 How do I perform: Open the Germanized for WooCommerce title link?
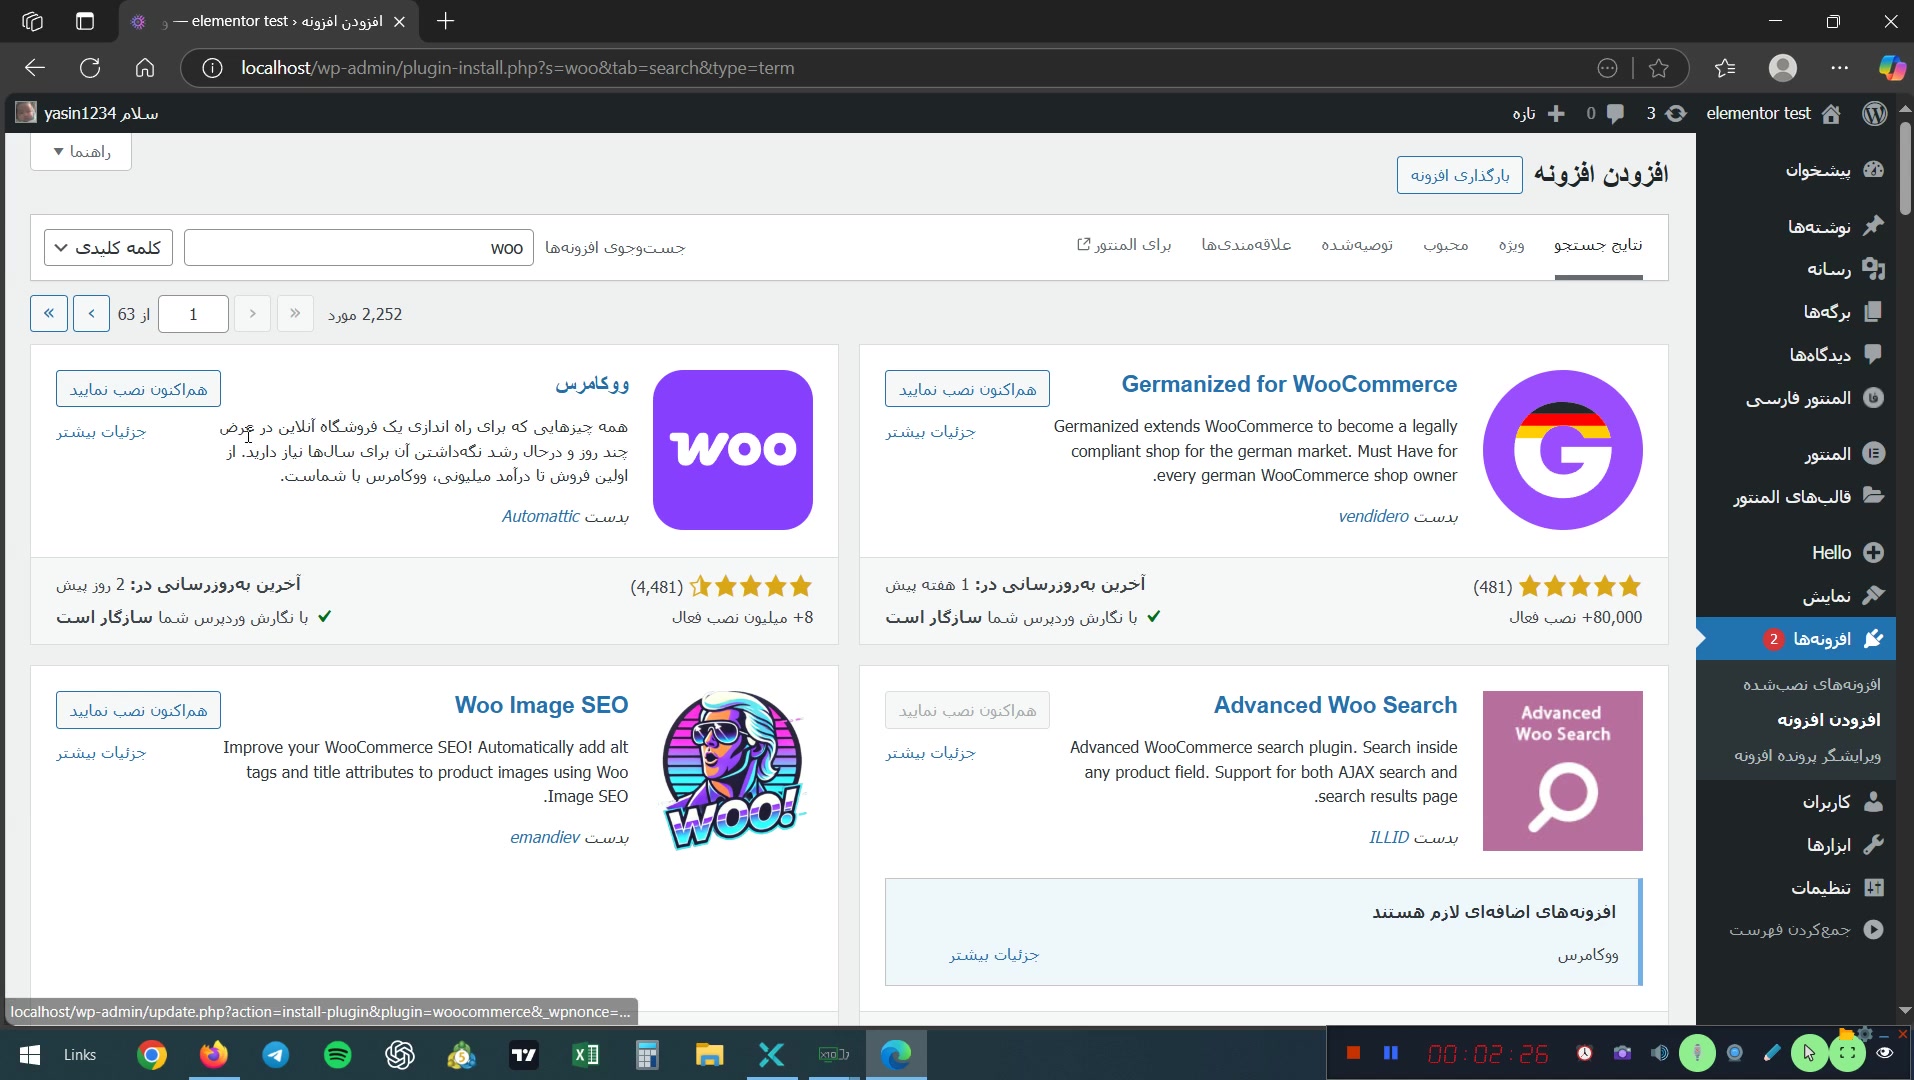click(1289, 384)
